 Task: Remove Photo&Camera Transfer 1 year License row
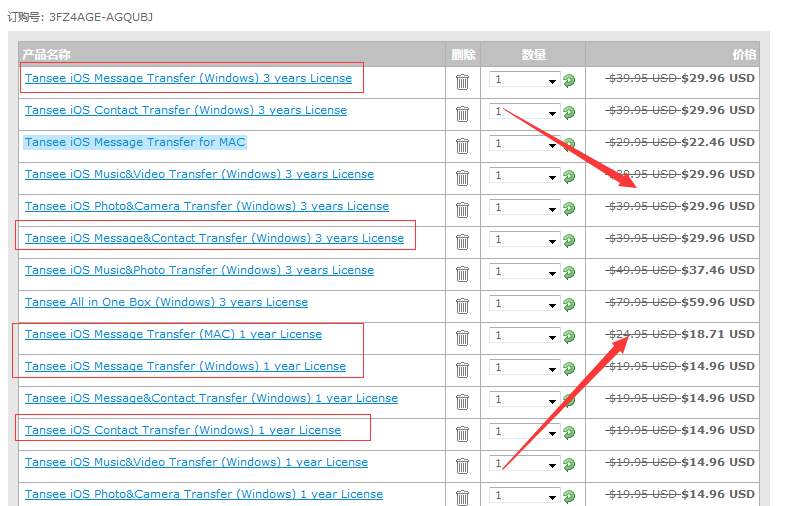[x=462, y=497]
